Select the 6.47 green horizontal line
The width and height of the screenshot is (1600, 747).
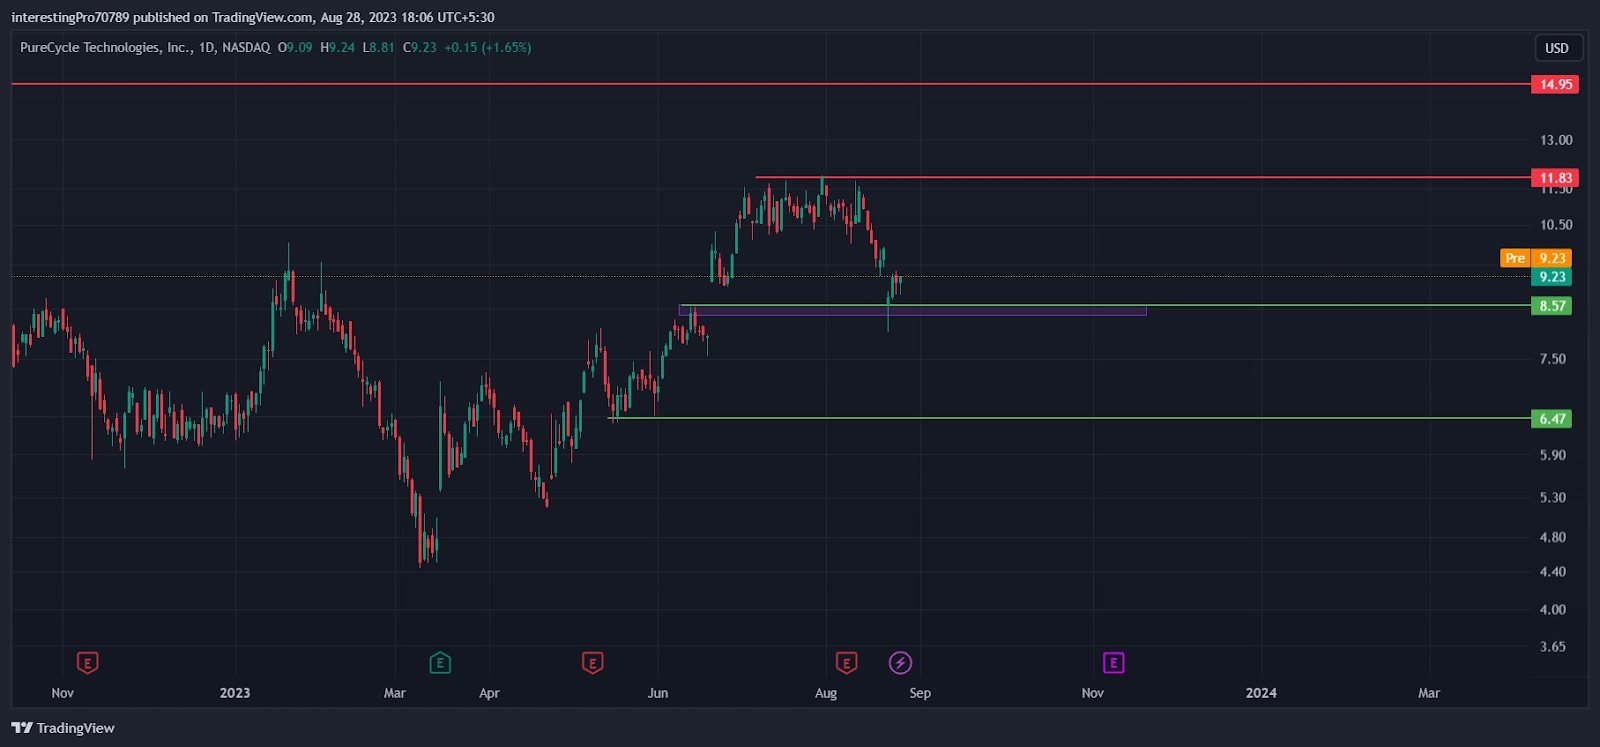tap(1070, 418)
